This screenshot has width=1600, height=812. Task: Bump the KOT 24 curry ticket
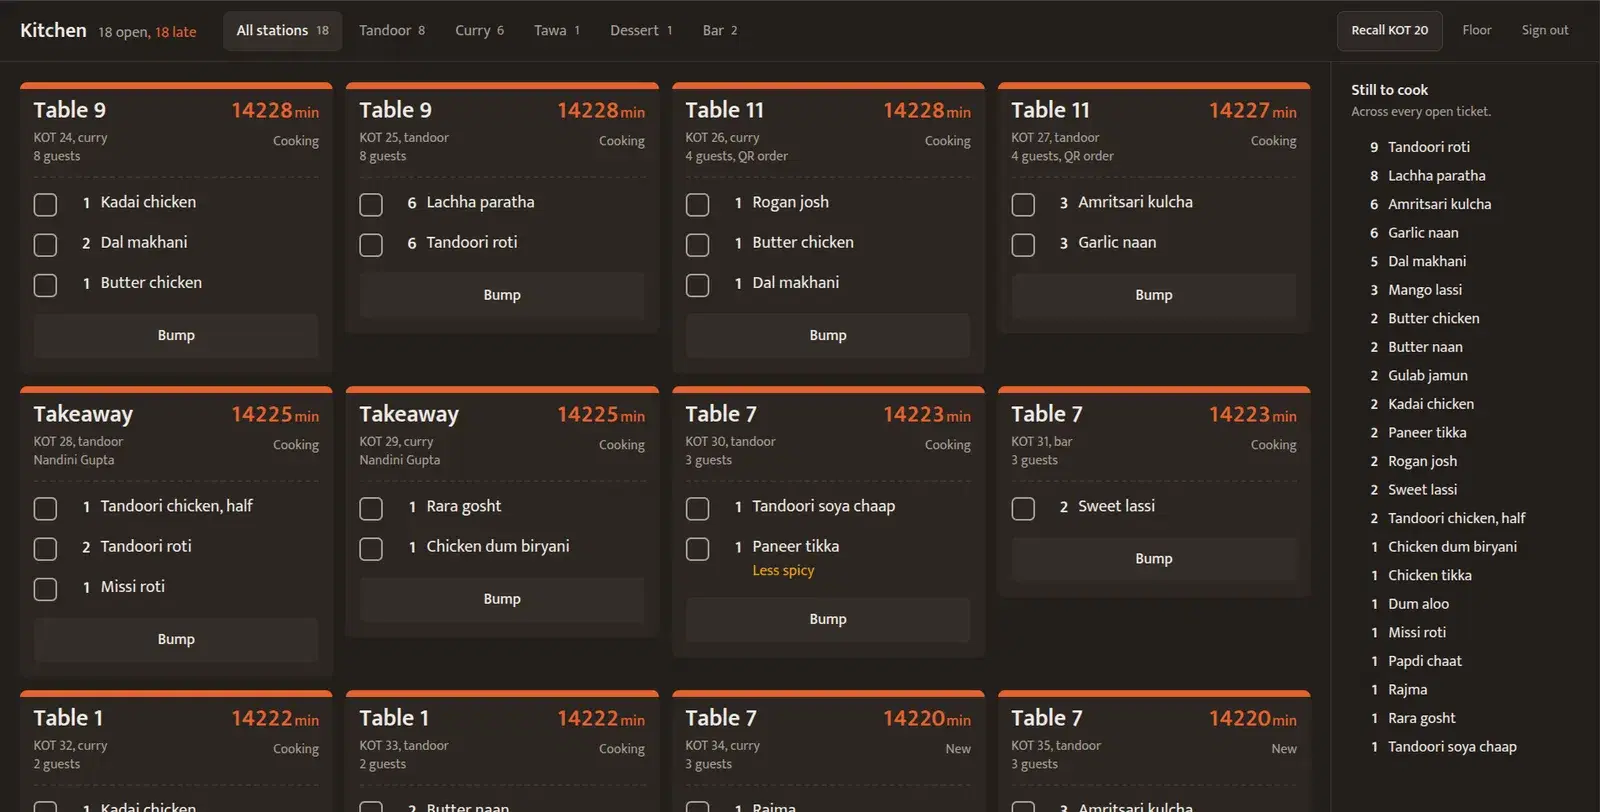point(176,336)
